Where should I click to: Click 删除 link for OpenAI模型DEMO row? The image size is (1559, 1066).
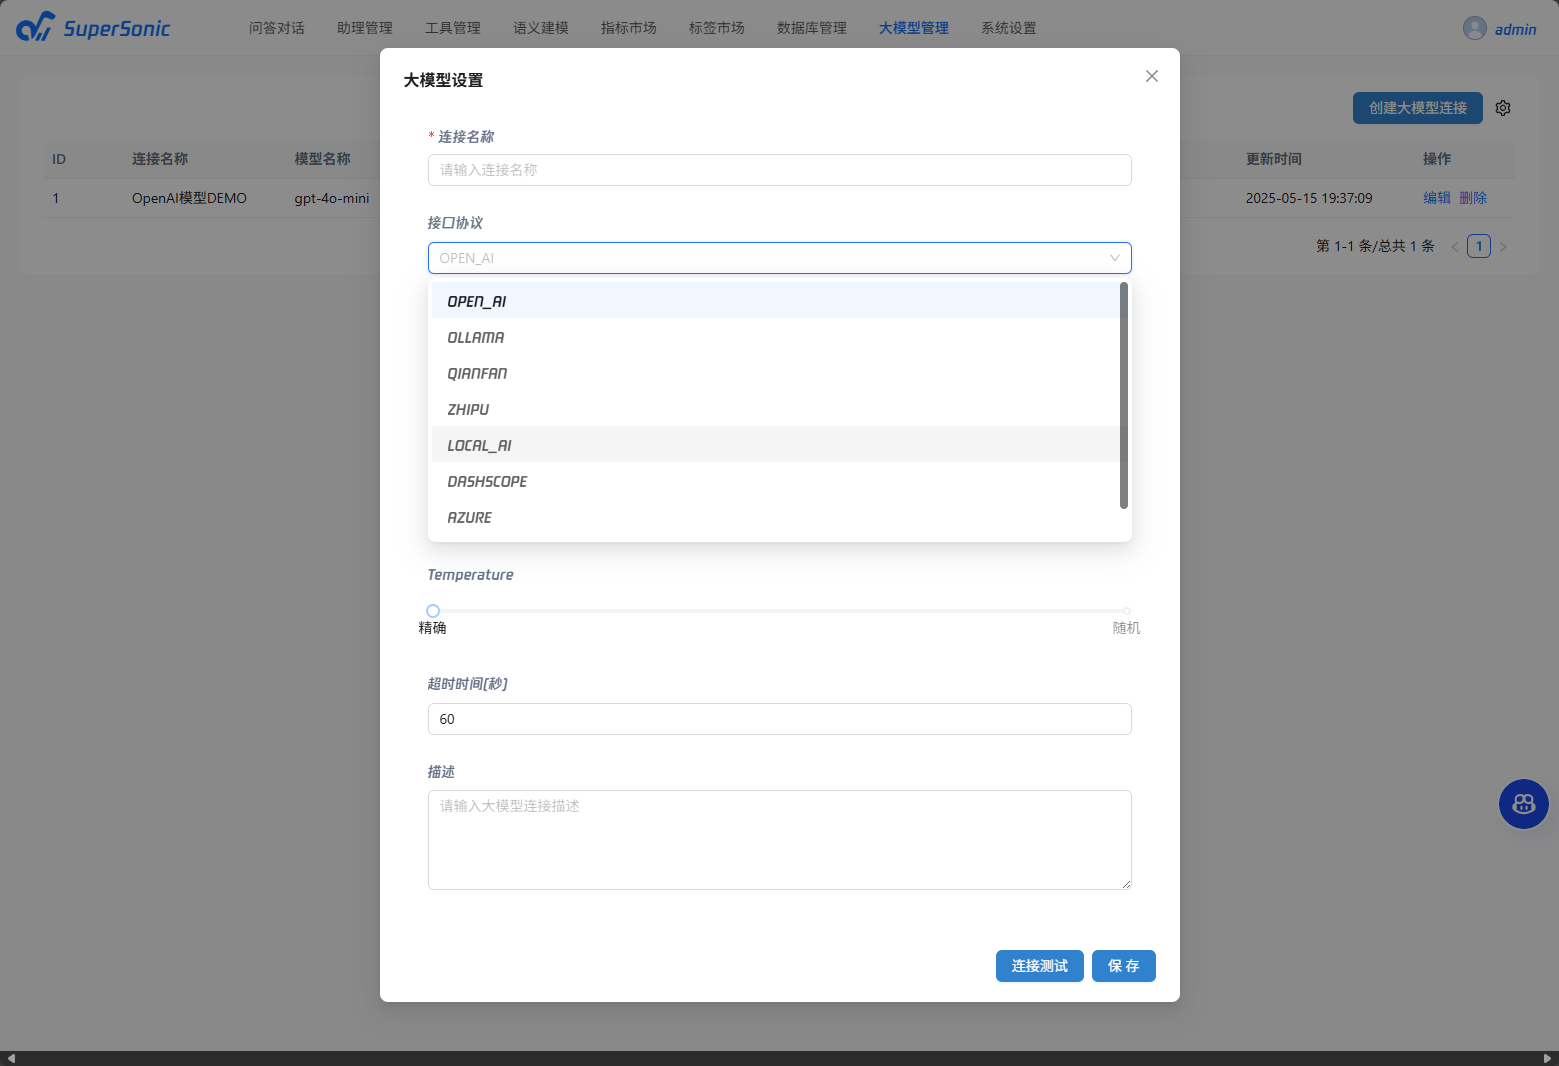(1473, 198)
